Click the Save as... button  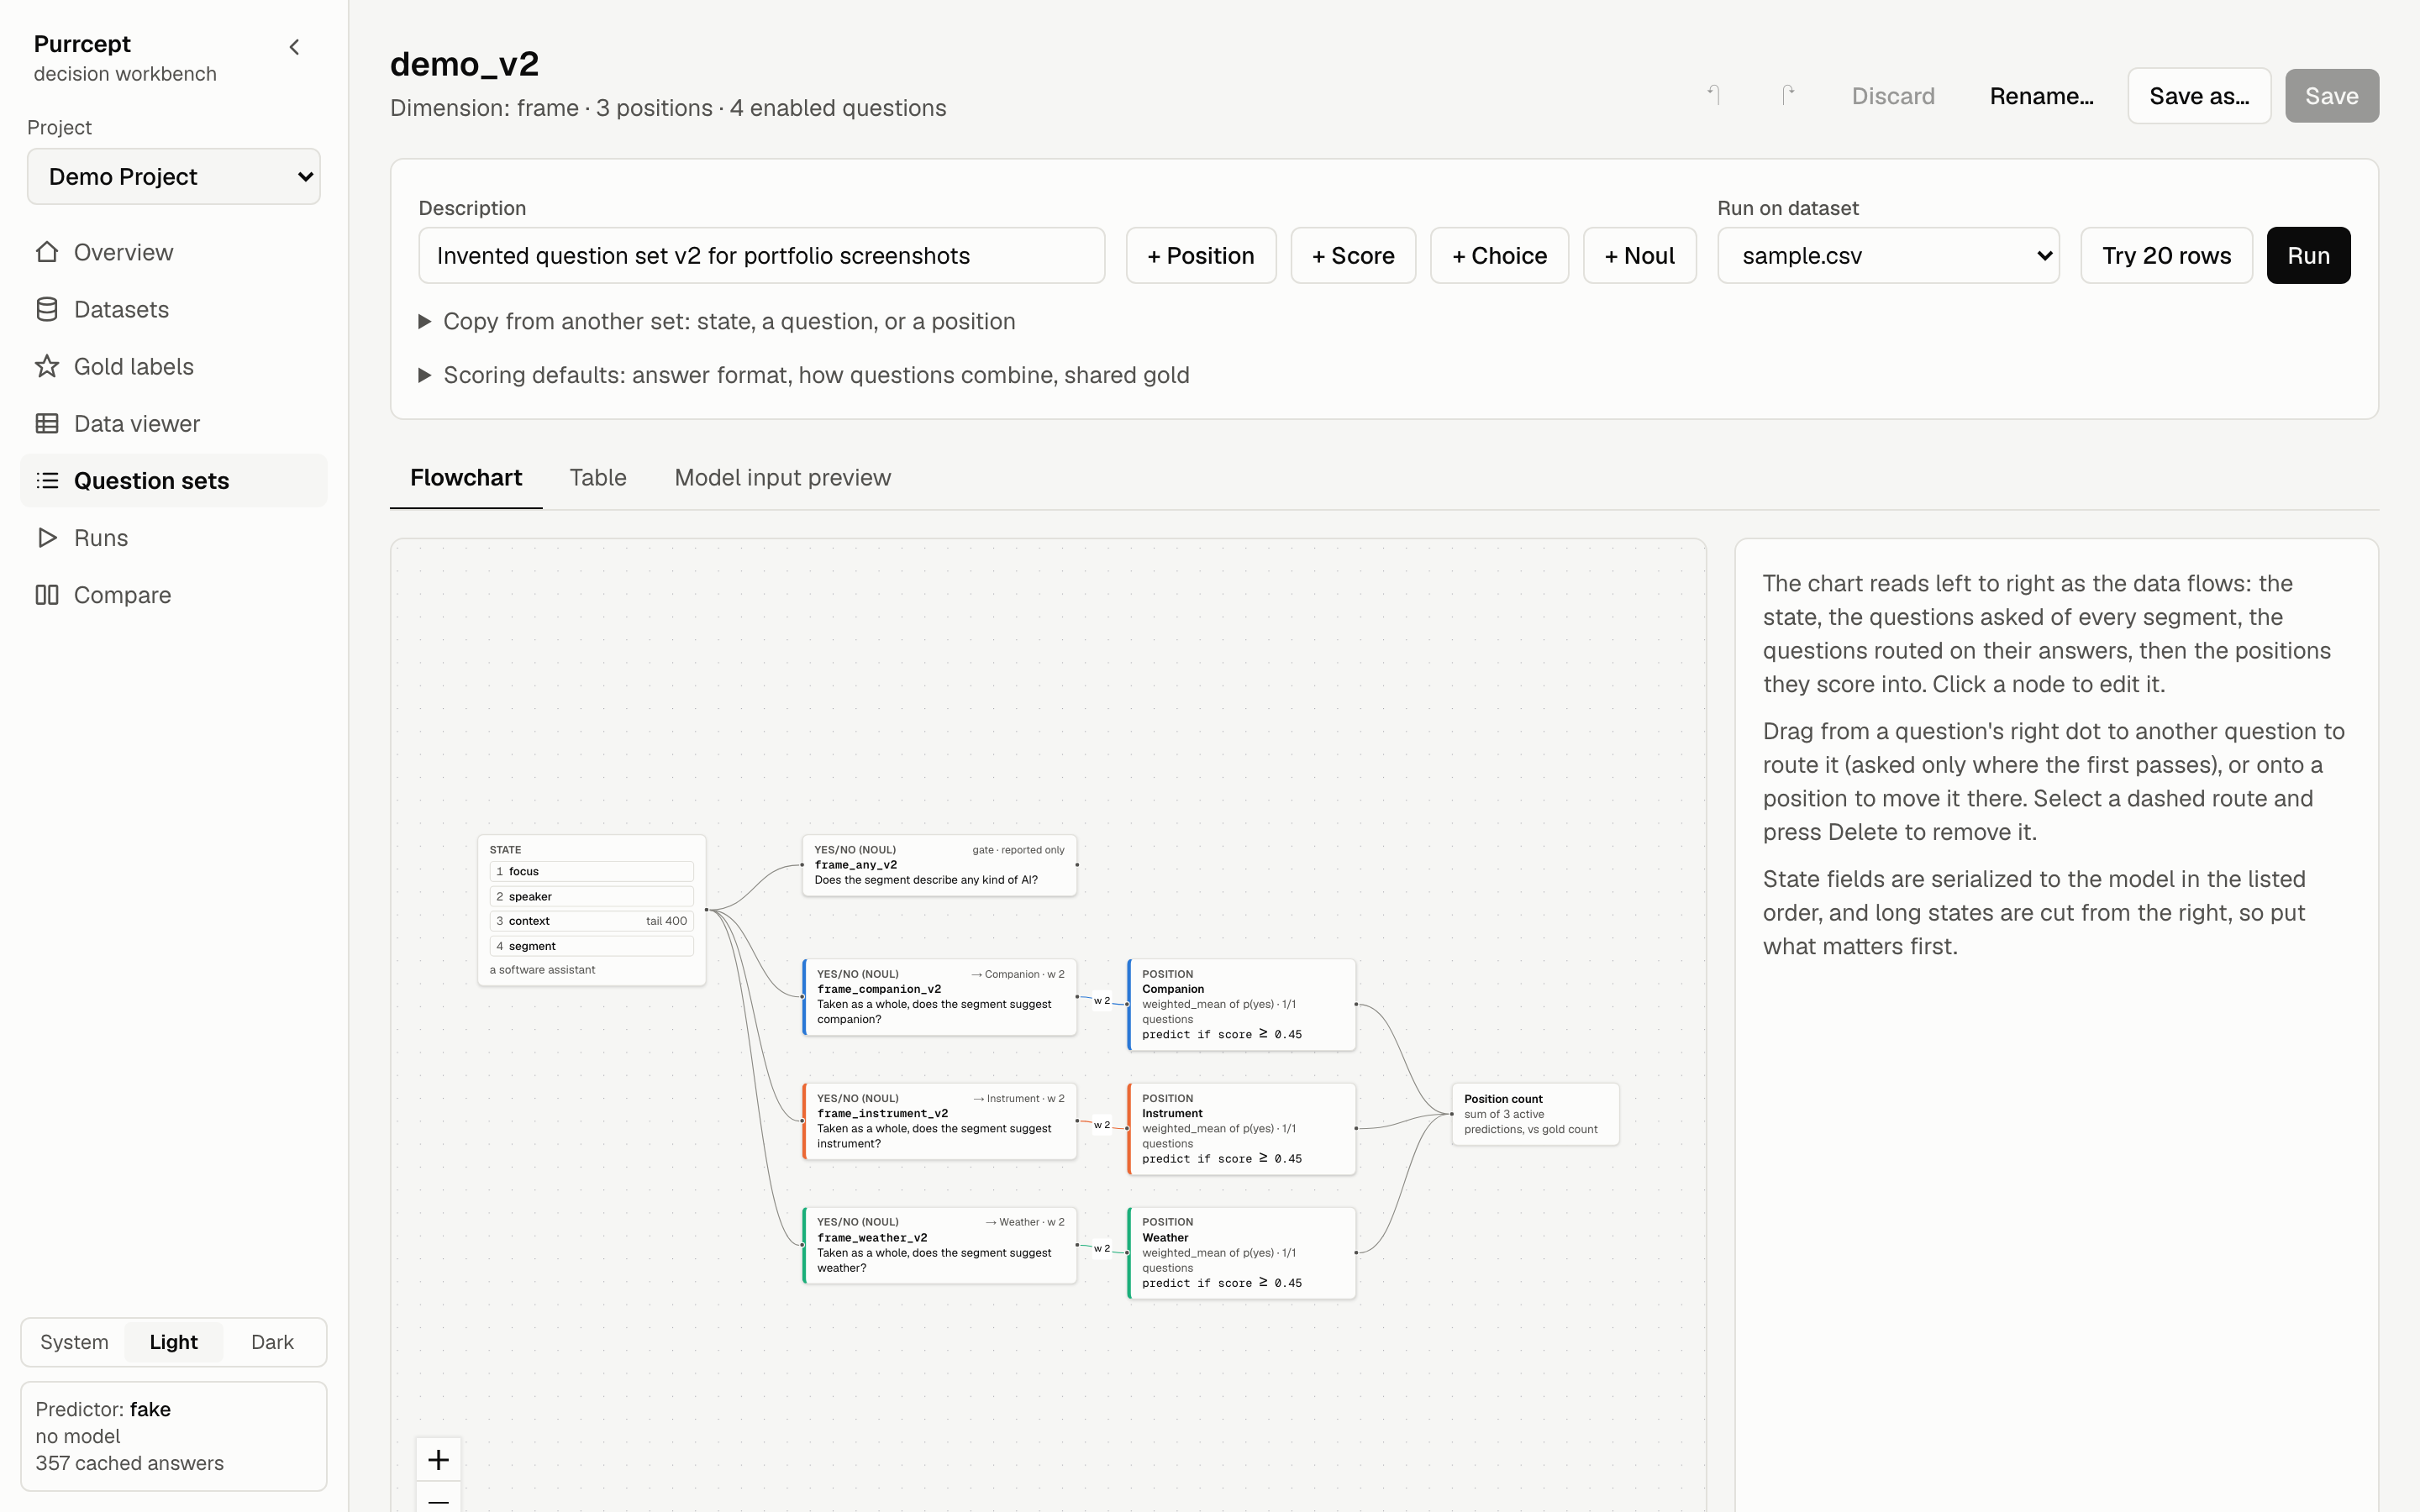click(2199, 95)
